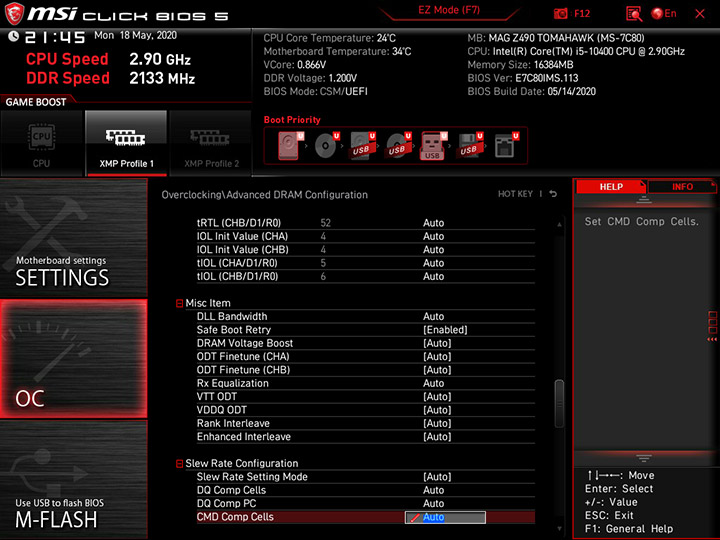Select the tIOL (CHA/D1/R0) row
Viewport: 720px width, 540px height.
coord(366,263)
